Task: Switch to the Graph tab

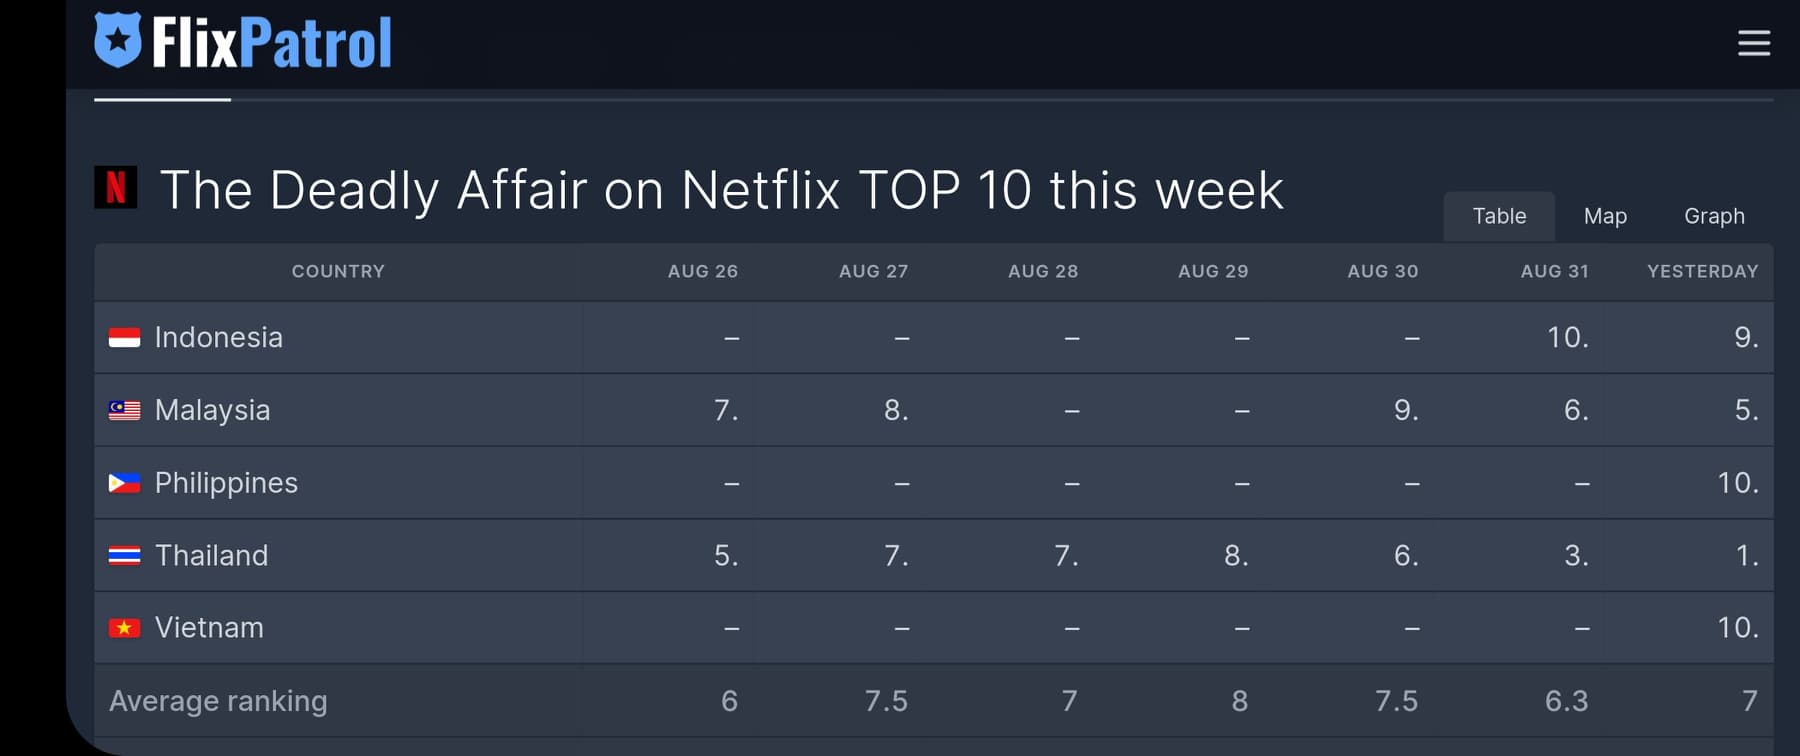Action: 1714,216
